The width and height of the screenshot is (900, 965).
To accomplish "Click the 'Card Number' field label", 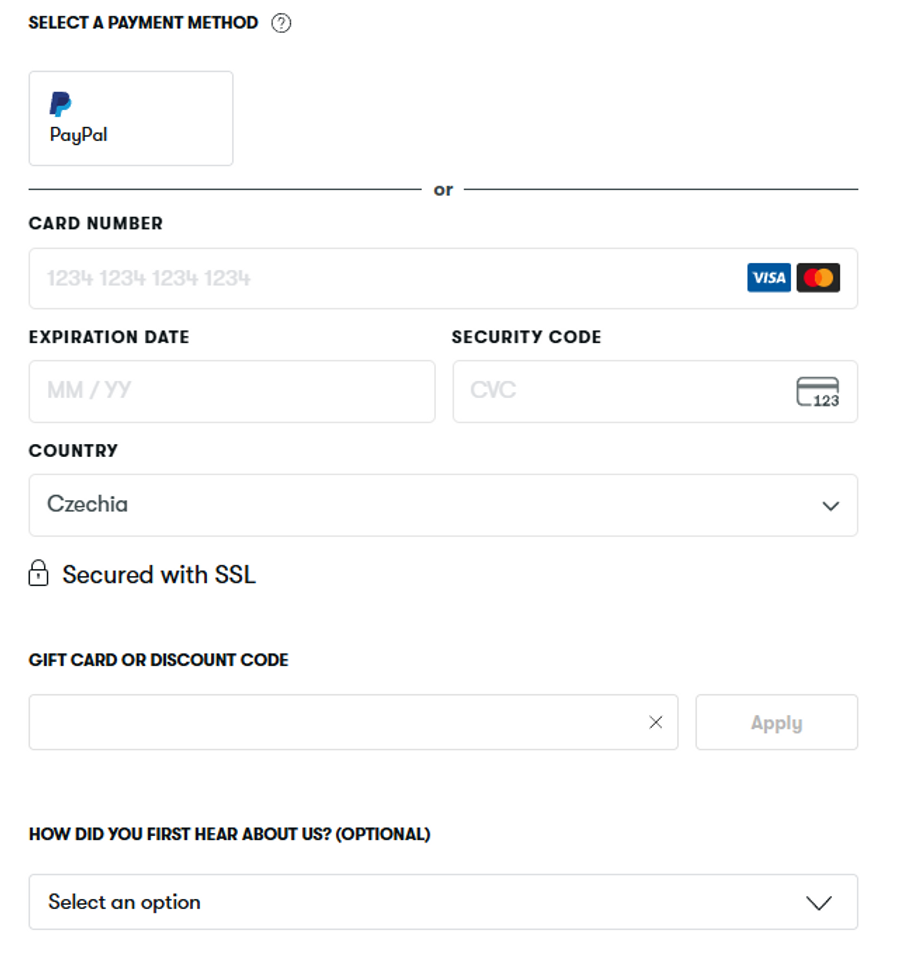I will [x=96, y=224].
